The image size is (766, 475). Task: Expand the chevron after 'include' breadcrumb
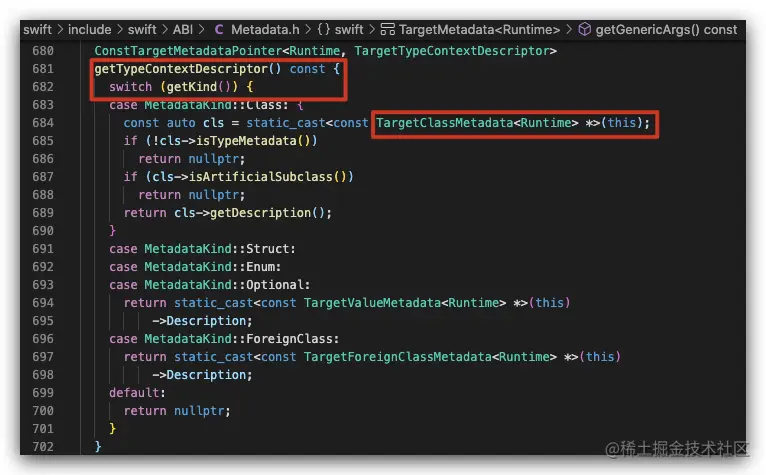point(119,30)
